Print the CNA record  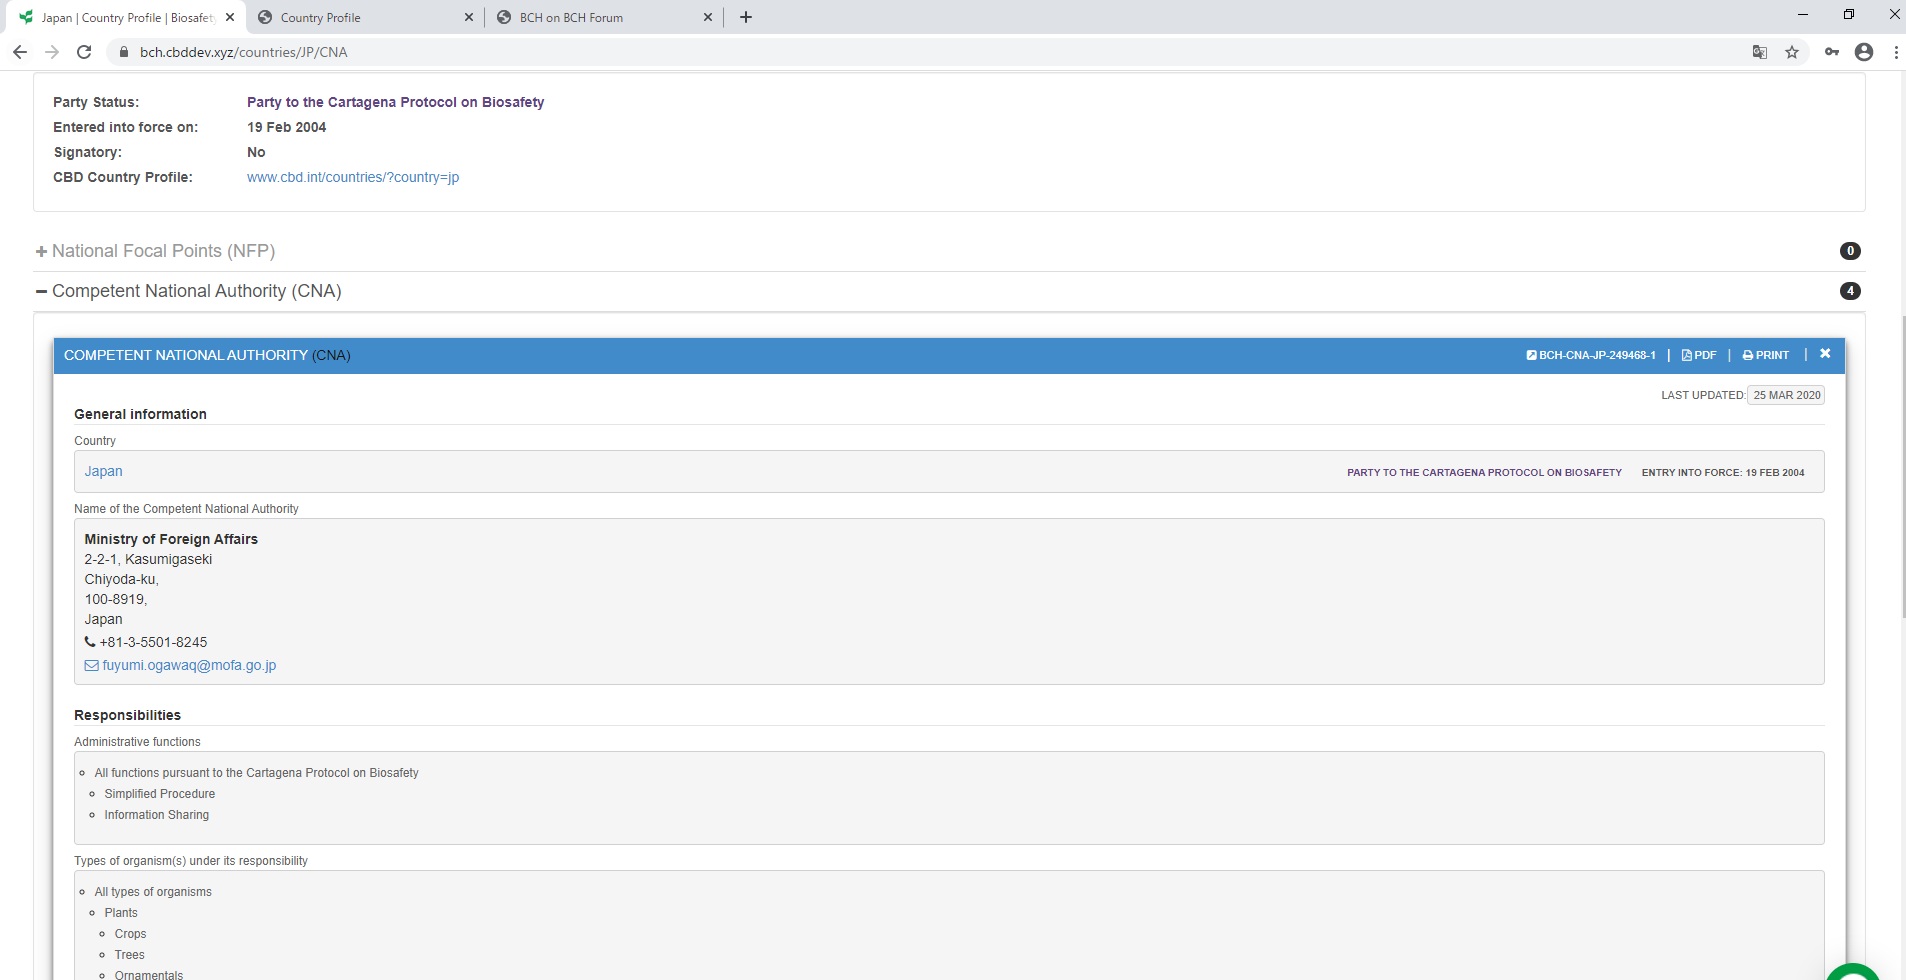(1766, 355)
